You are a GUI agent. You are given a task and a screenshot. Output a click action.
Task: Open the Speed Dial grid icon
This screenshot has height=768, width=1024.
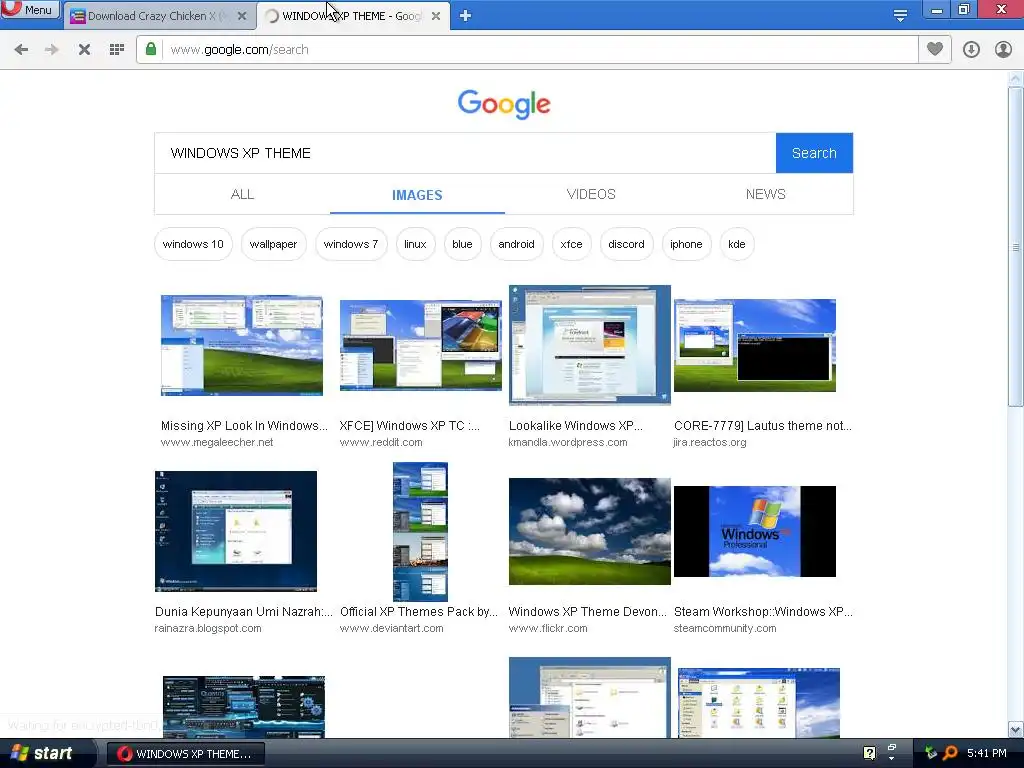pyautogui.click(x=117, y=50)
